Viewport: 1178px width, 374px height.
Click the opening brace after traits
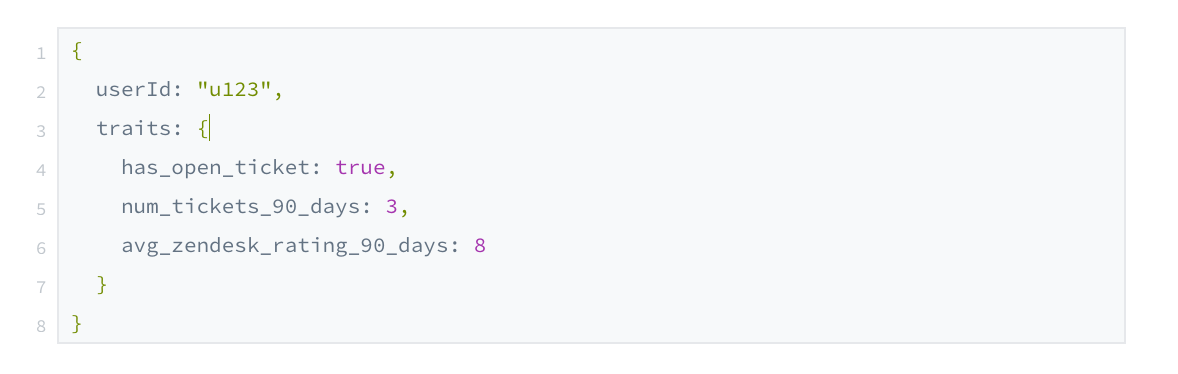pos(203,129)
